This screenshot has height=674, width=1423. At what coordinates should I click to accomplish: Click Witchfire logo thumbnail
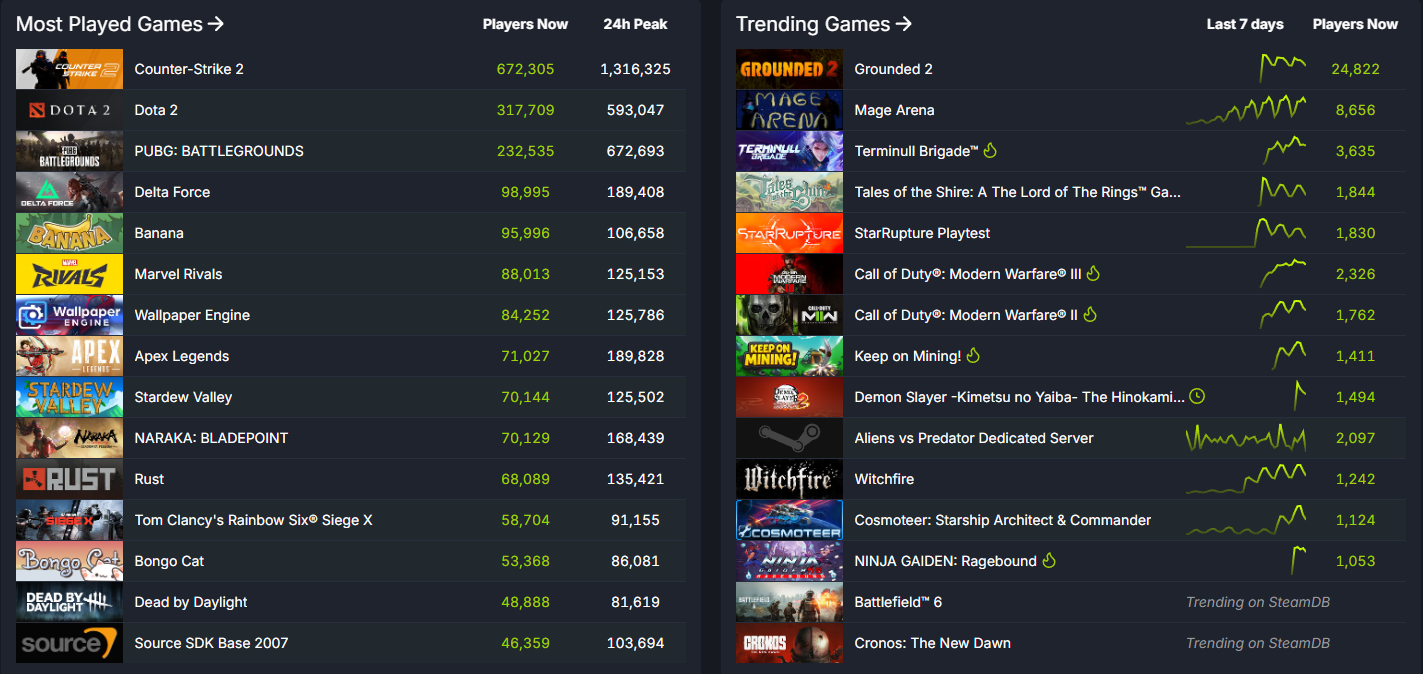789,479
